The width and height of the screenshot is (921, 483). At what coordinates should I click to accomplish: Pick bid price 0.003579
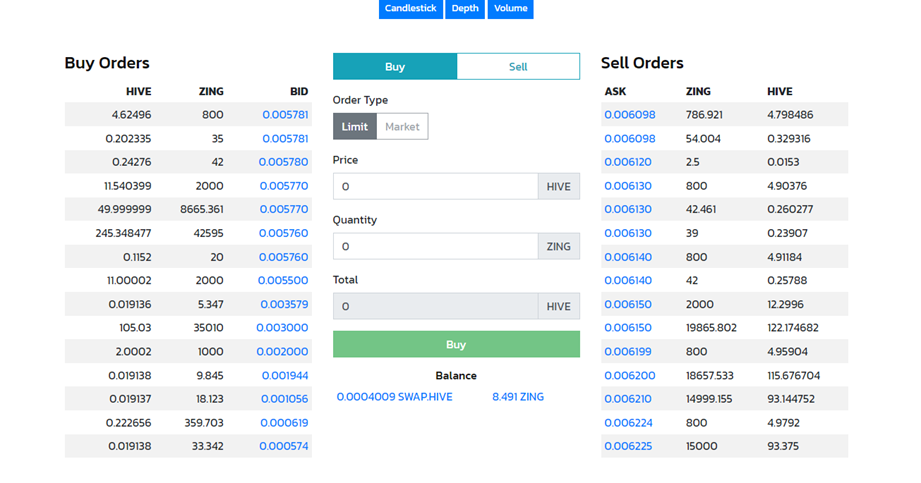[x=284, y=304]
